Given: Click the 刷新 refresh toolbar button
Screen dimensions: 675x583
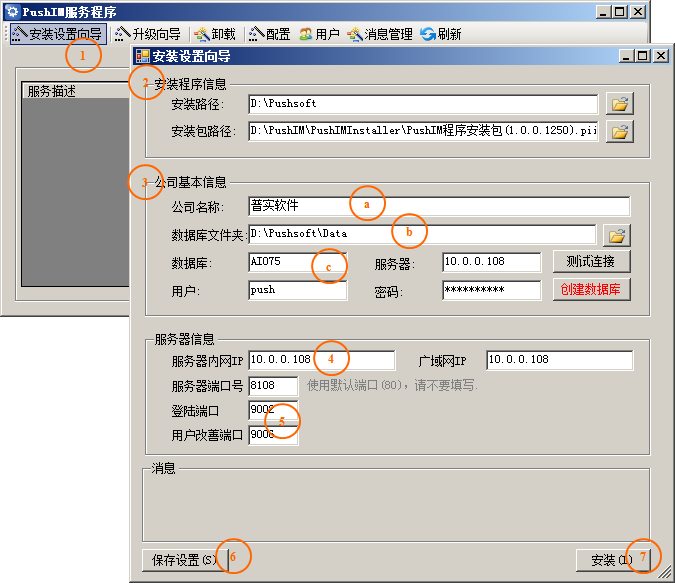Looking at the screenshot, I should (441, 34).
